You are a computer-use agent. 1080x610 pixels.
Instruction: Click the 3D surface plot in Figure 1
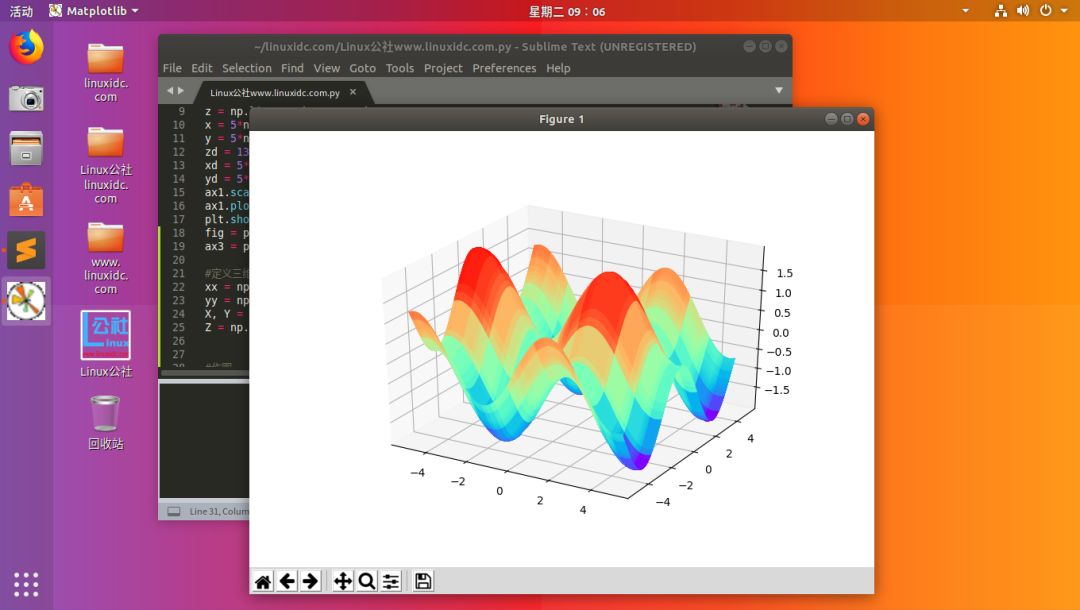click(572, 358)
